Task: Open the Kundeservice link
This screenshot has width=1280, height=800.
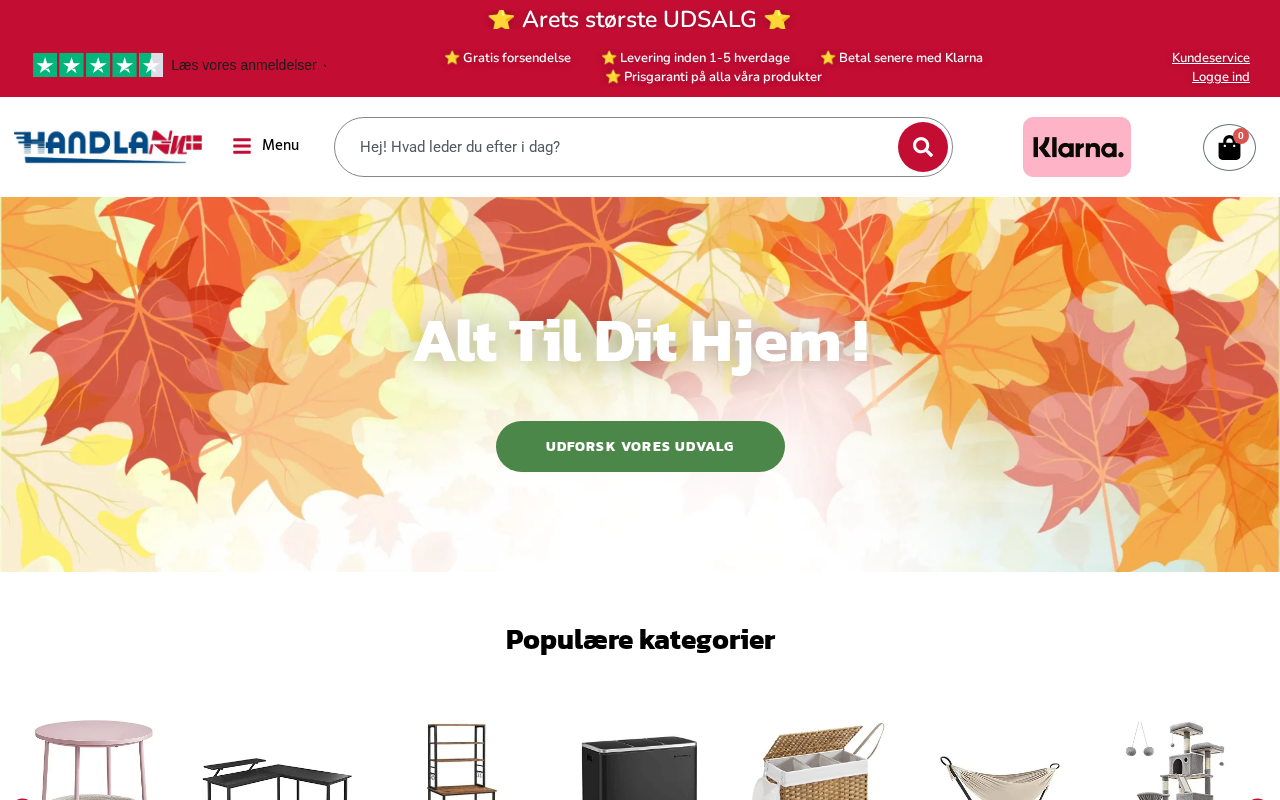Action: [x=1211, y=58]
